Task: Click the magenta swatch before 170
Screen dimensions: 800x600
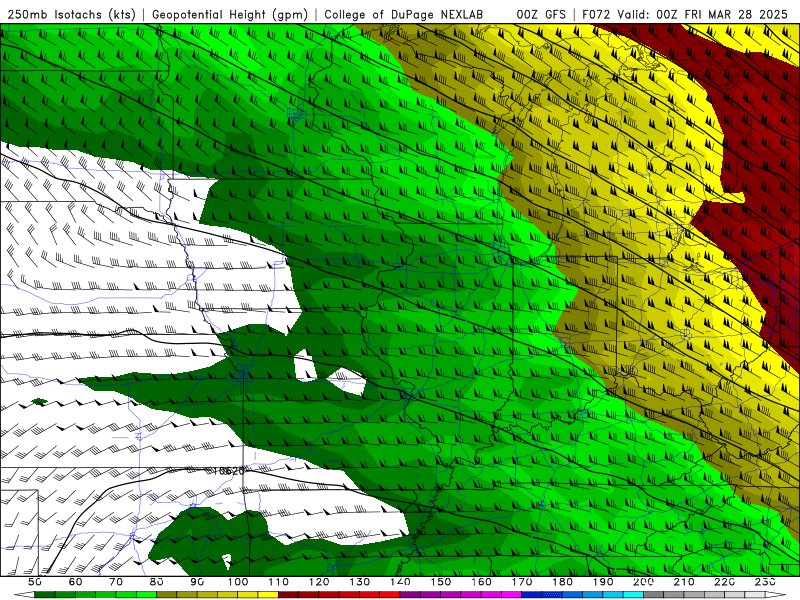Action: [x=511, y=594]
